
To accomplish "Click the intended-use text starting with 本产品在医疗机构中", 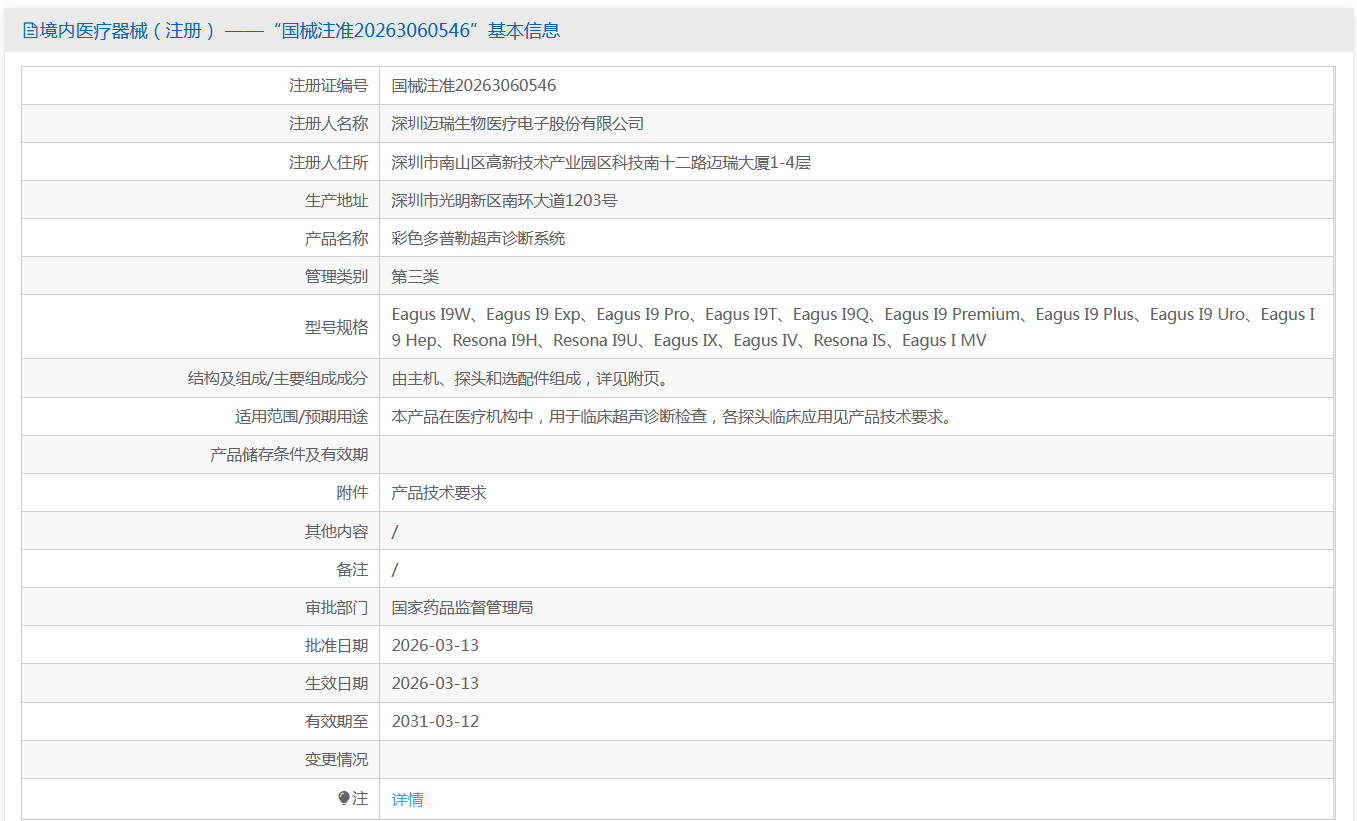I will 672,417.
